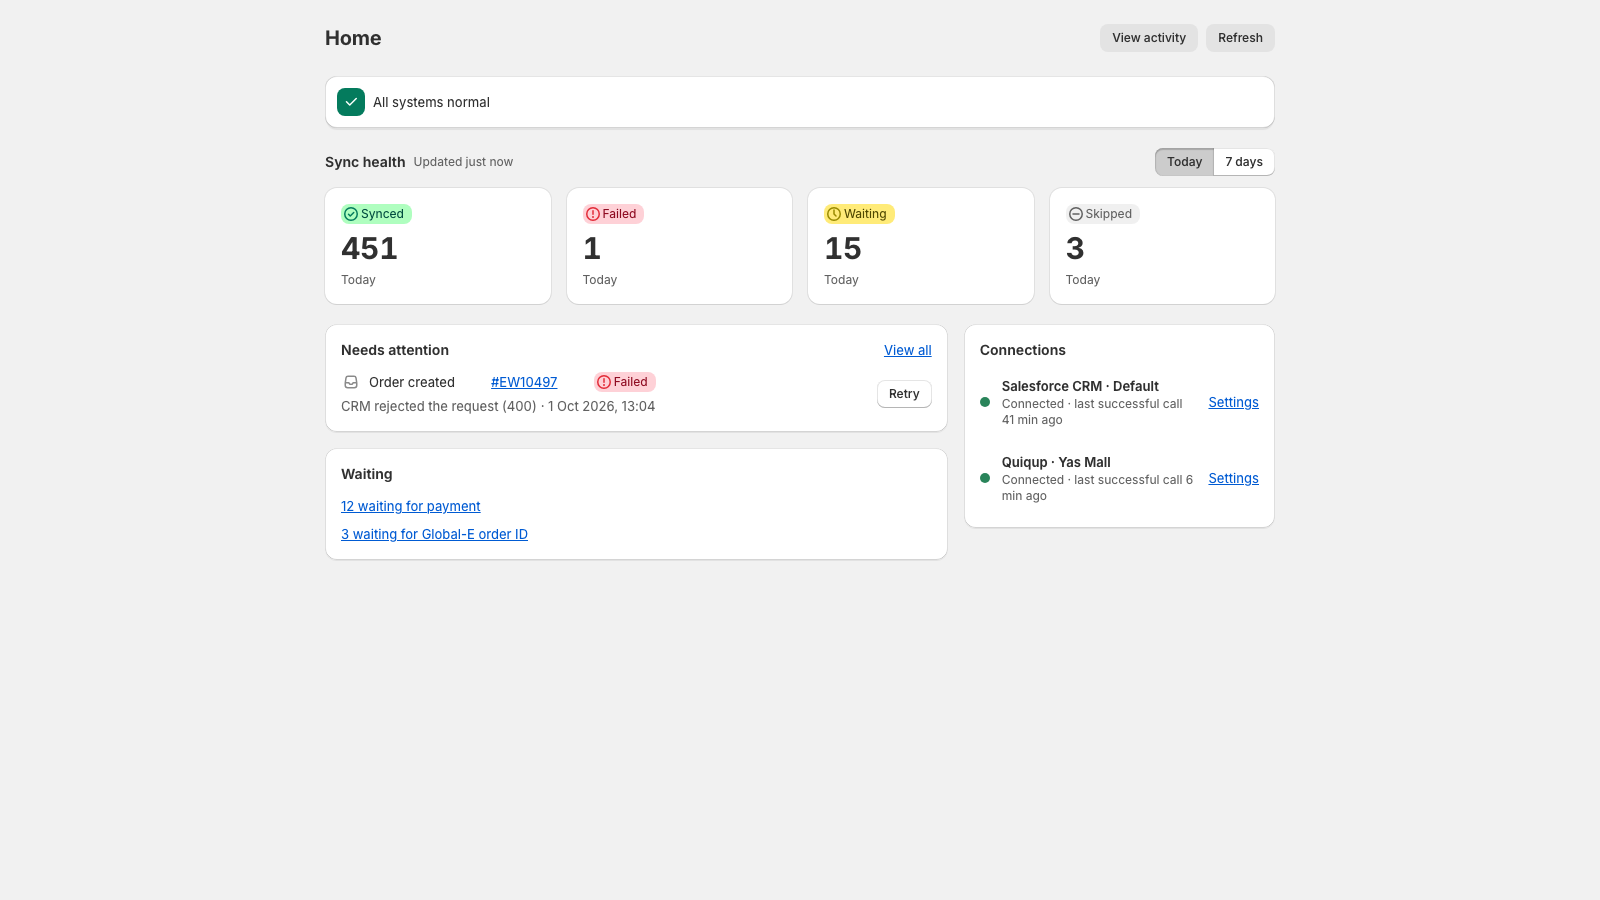
Task: Click the Needs attention heading
Action: coord(395,350)
